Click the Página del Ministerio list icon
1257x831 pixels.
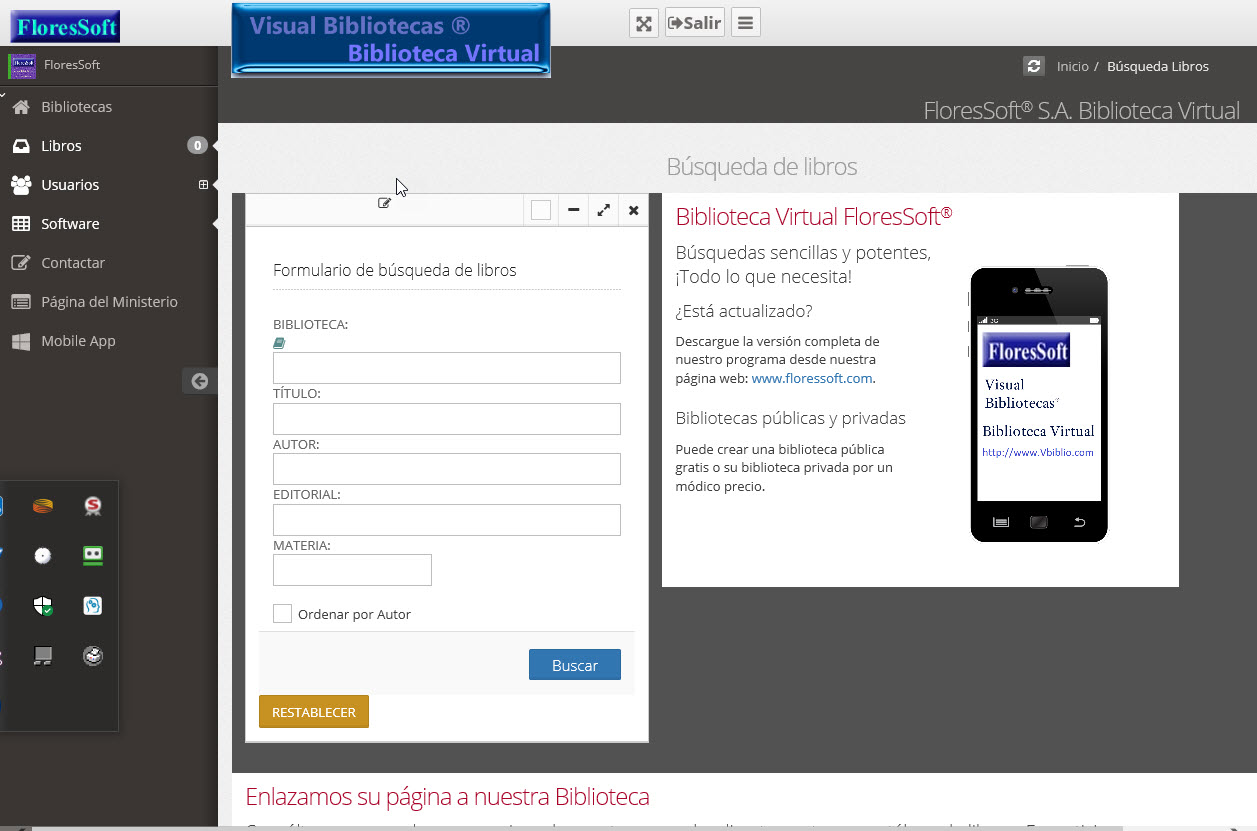point(21,302)
